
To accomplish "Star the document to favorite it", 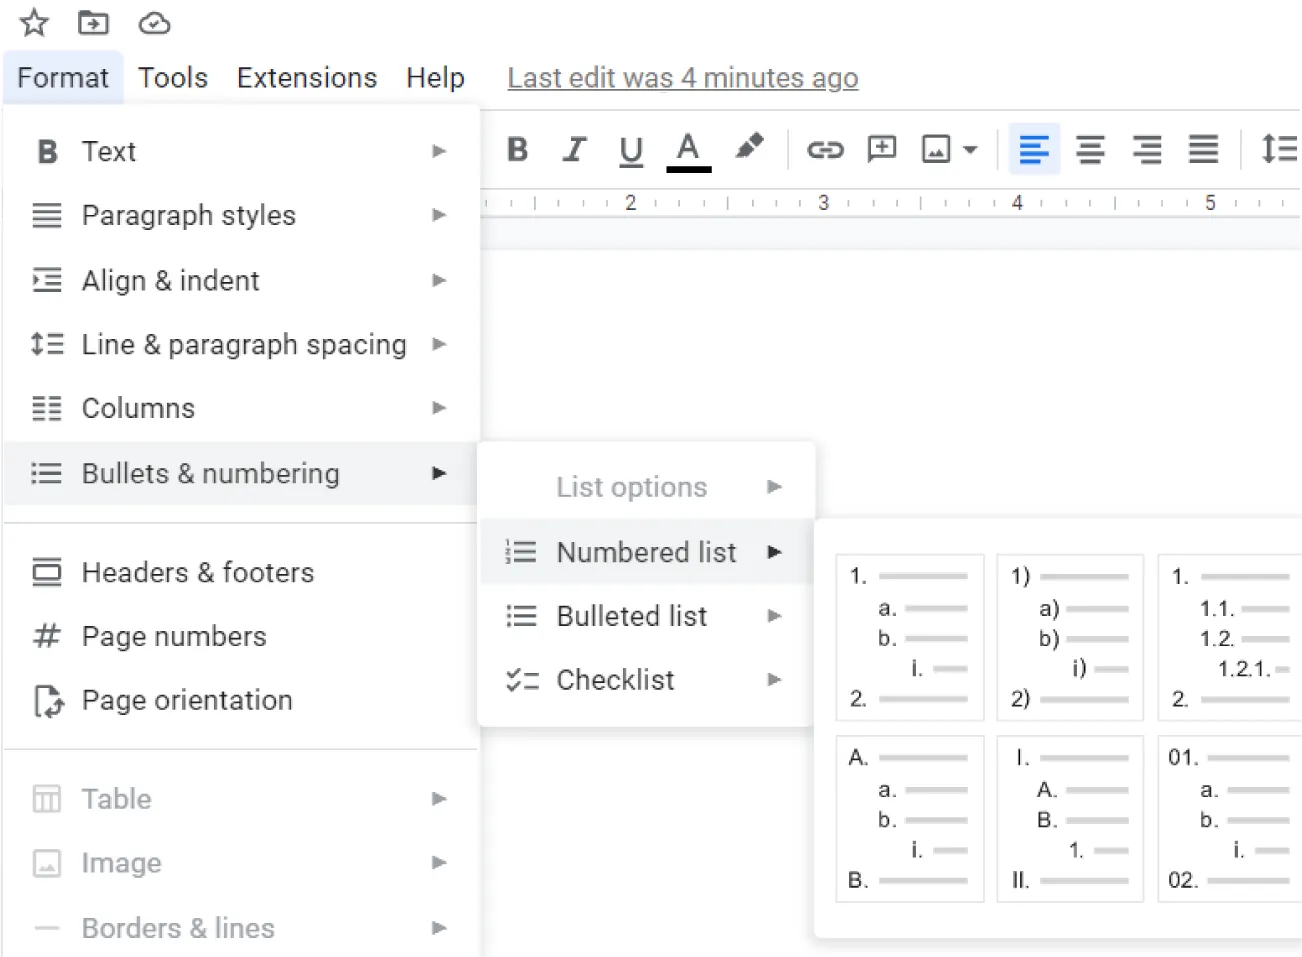I will [33, 22].
